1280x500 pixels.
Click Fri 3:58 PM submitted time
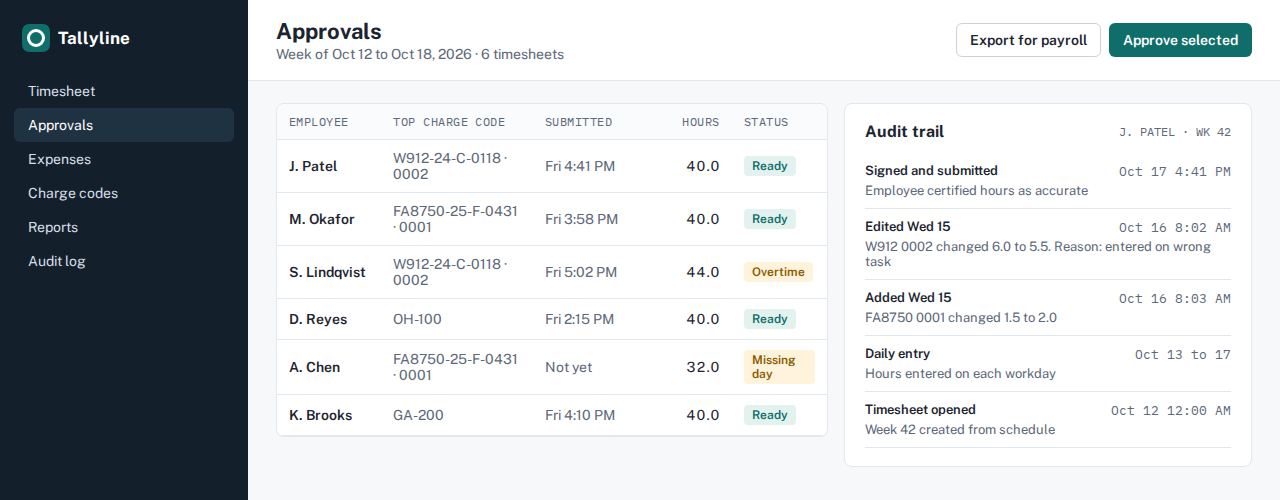tap(581, 219)
